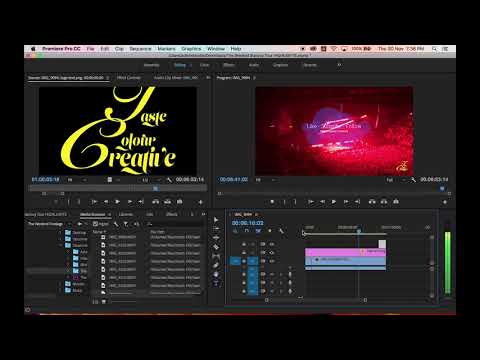Step back one frame in Program monitor
The width and height of the screenshot is (480, 360).
[322, 202]
